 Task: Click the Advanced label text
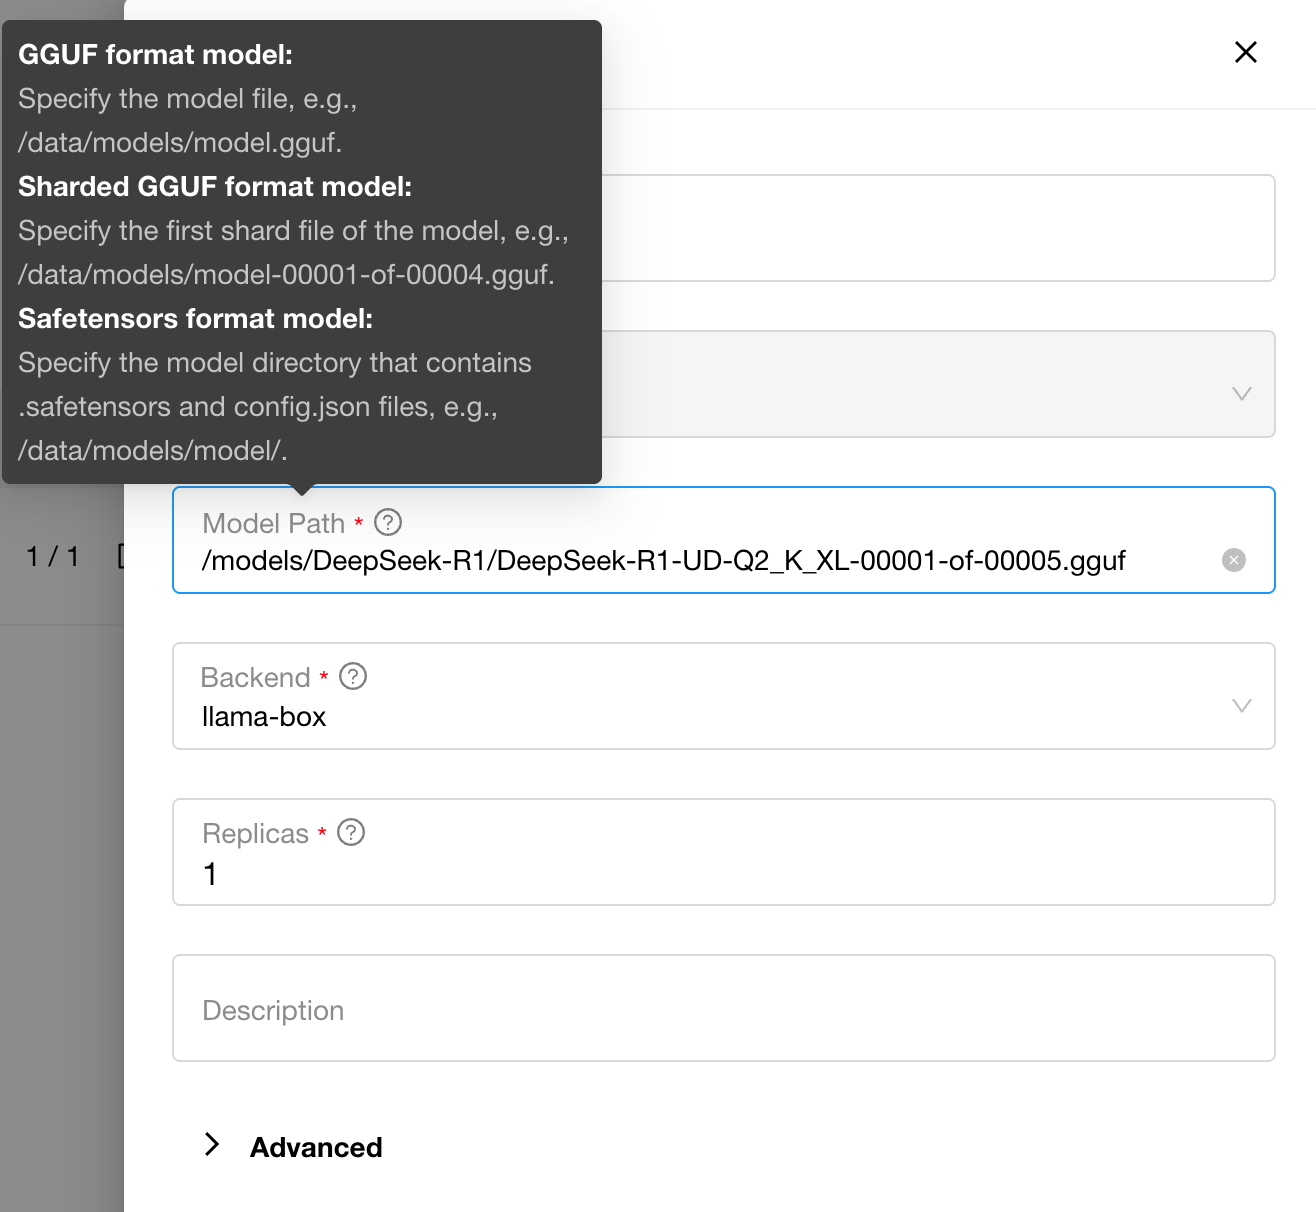316,1146
